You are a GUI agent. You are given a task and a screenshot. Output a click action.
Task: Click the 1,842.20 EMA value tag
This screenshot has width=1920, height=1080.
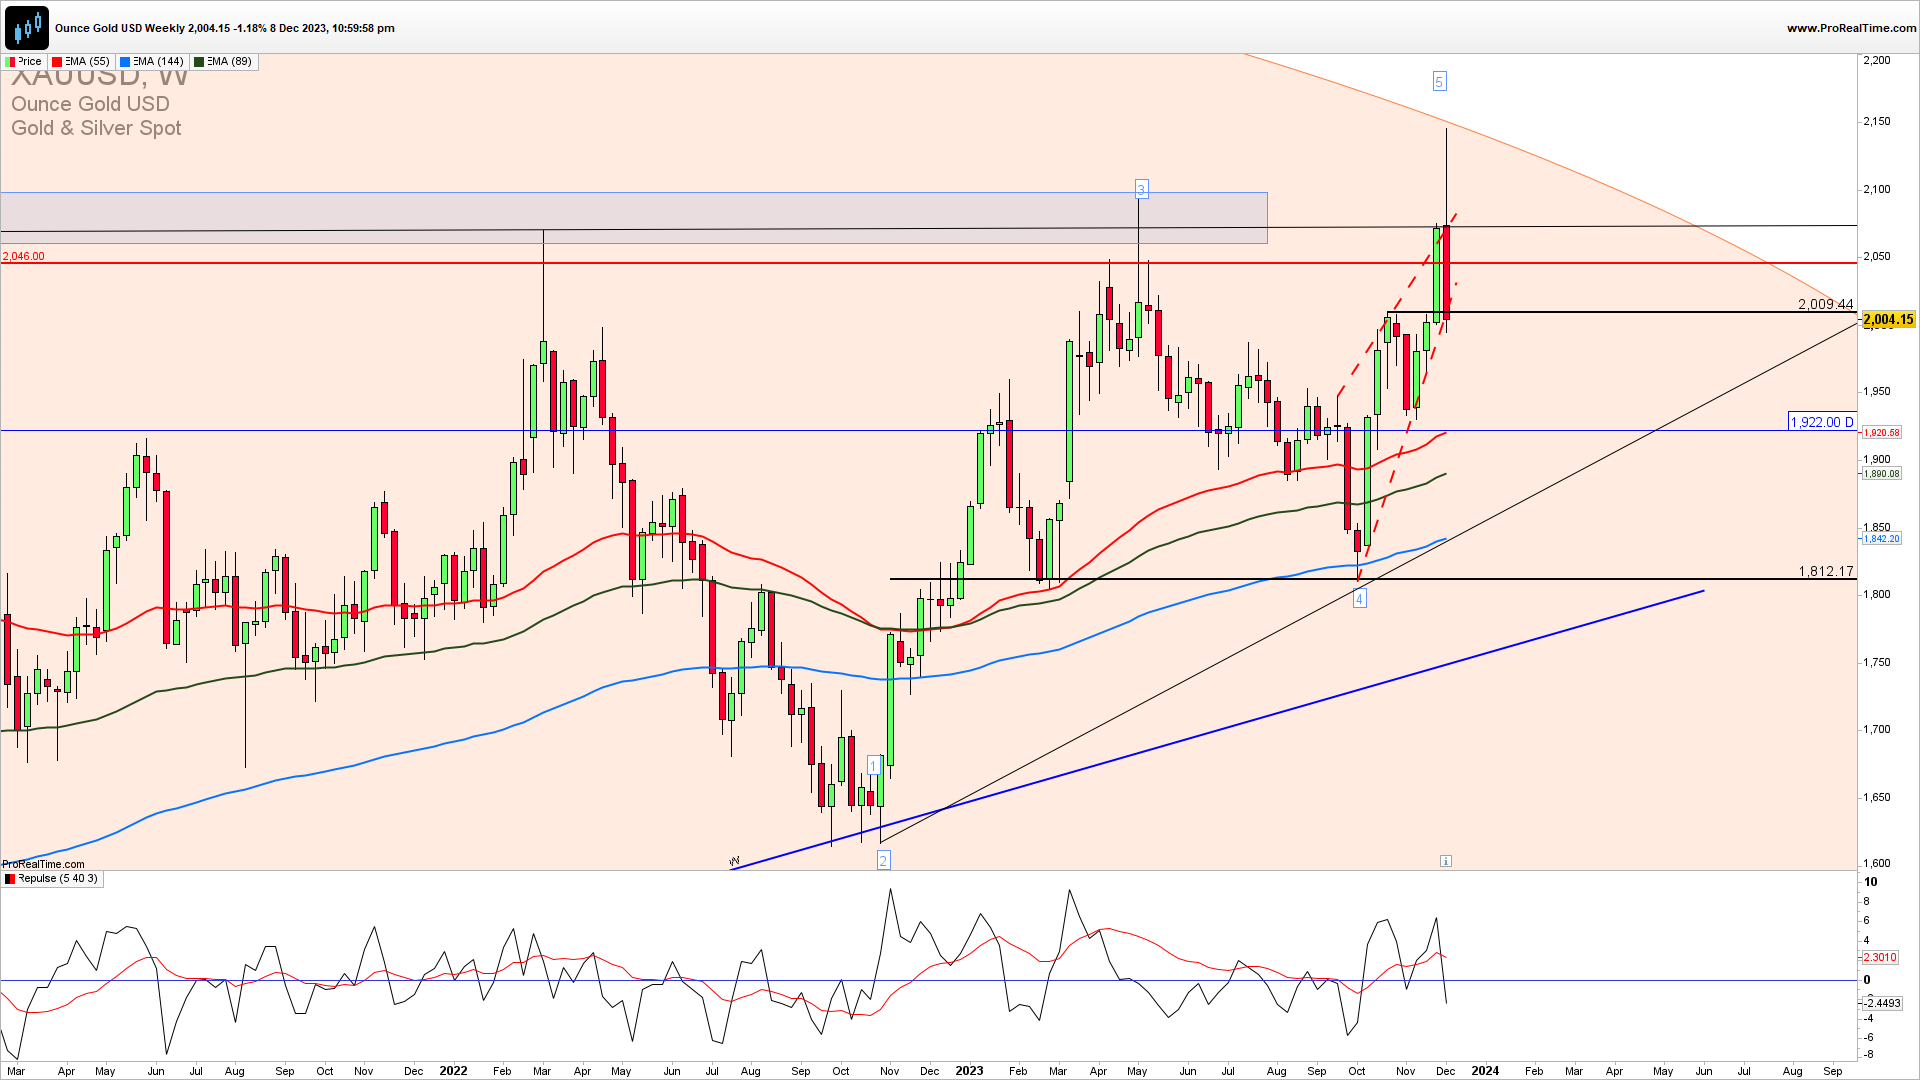click(x=1881, y=539)
